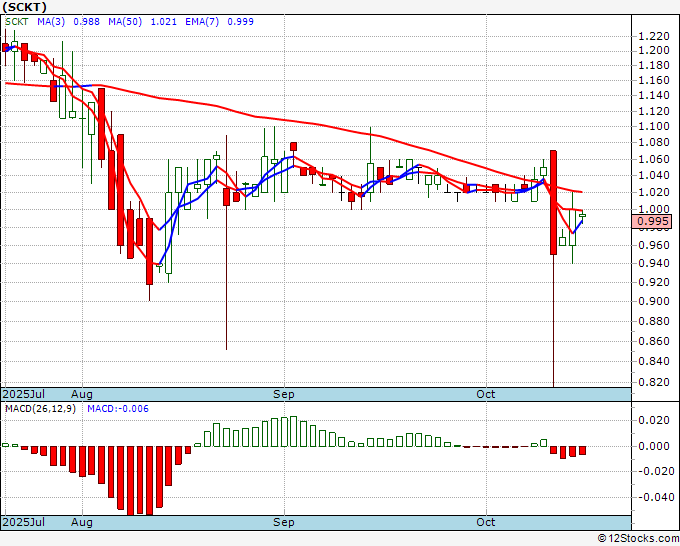Click Aug on the price chart's date axis

[x=82, y=394]
